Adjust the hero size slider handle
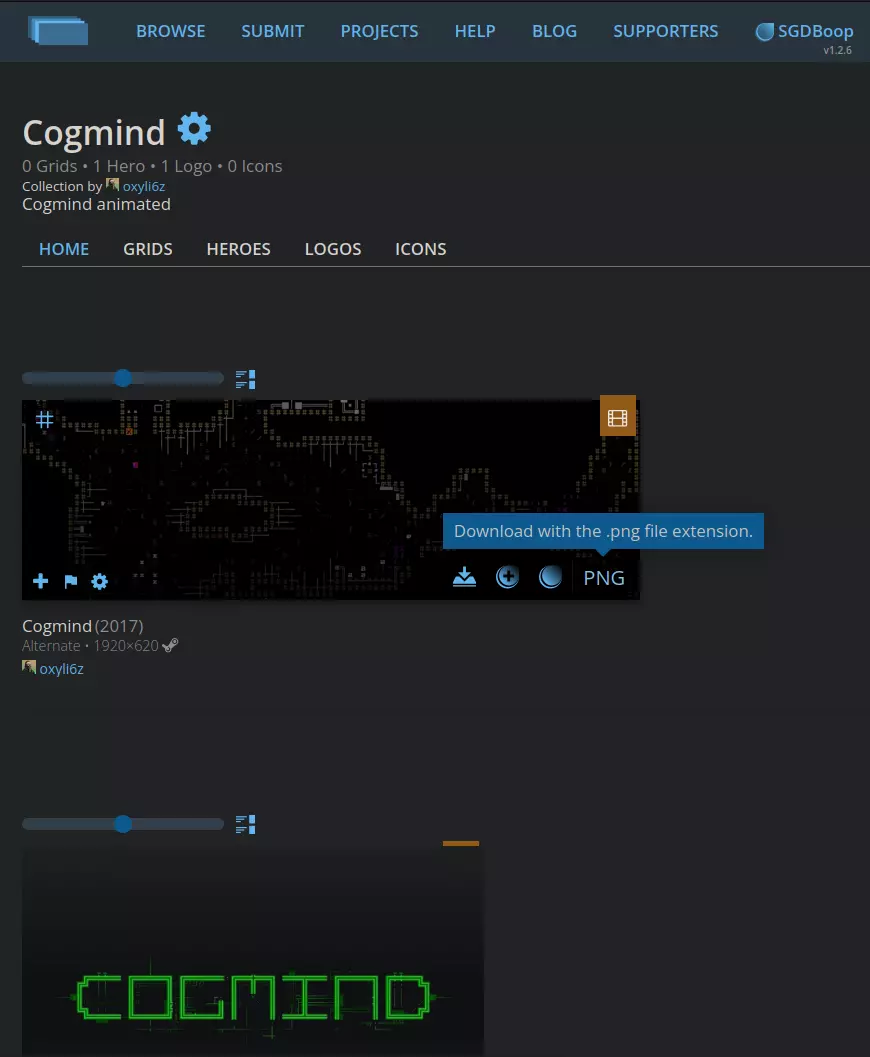This screenshot has width=870, height=1057. 123,378
